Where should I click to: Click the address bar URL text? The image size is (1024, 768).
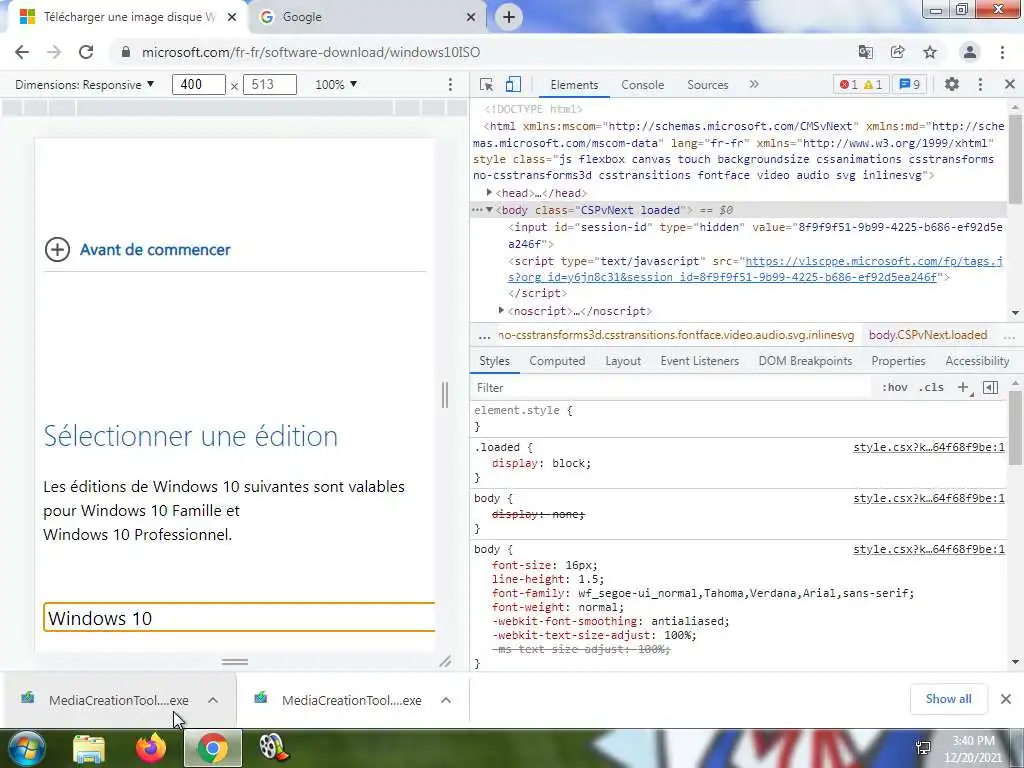point(311,52)
